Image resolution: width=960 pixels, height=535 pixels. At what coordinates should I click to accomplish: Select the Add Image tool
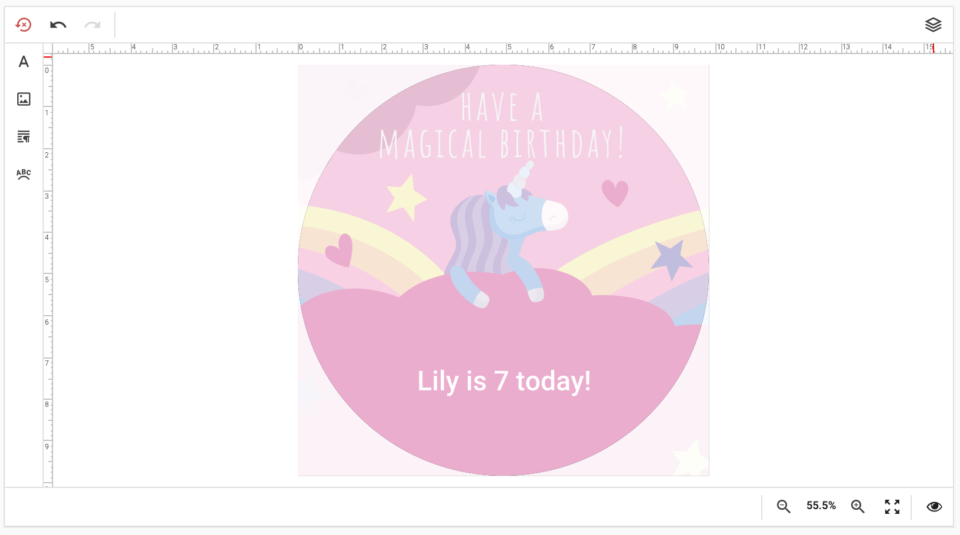point(23,99)
